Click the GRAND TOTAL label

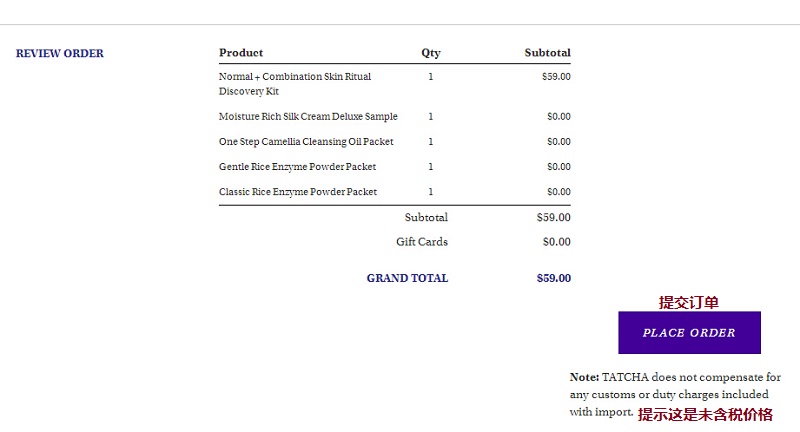[x=407, y=278]
